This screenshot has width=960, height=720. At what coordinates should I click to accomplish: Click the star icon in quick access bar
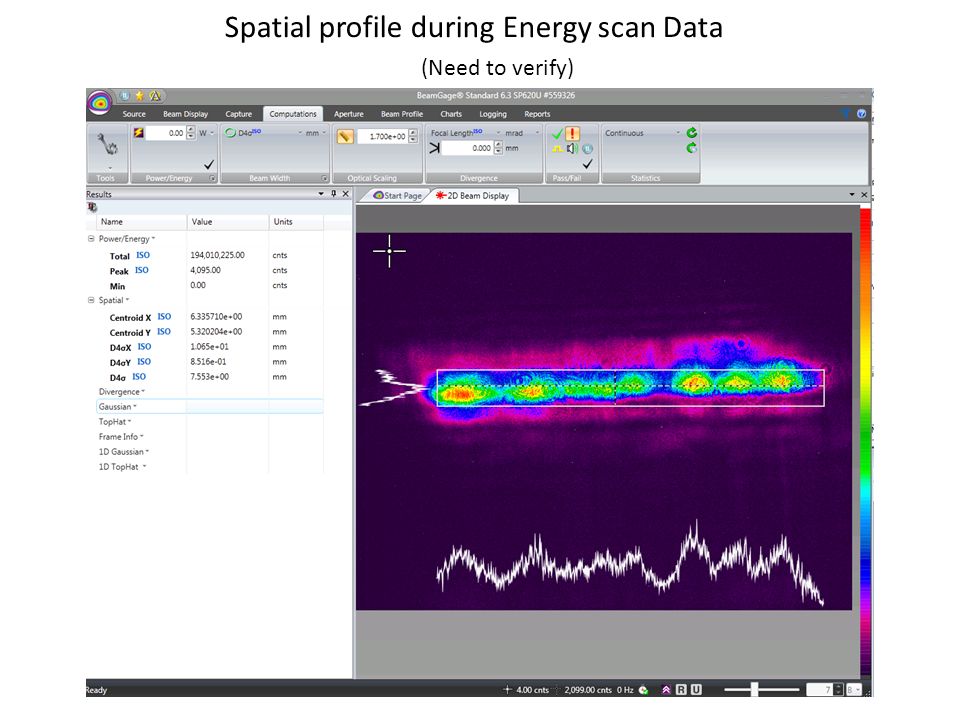point(140,96)
